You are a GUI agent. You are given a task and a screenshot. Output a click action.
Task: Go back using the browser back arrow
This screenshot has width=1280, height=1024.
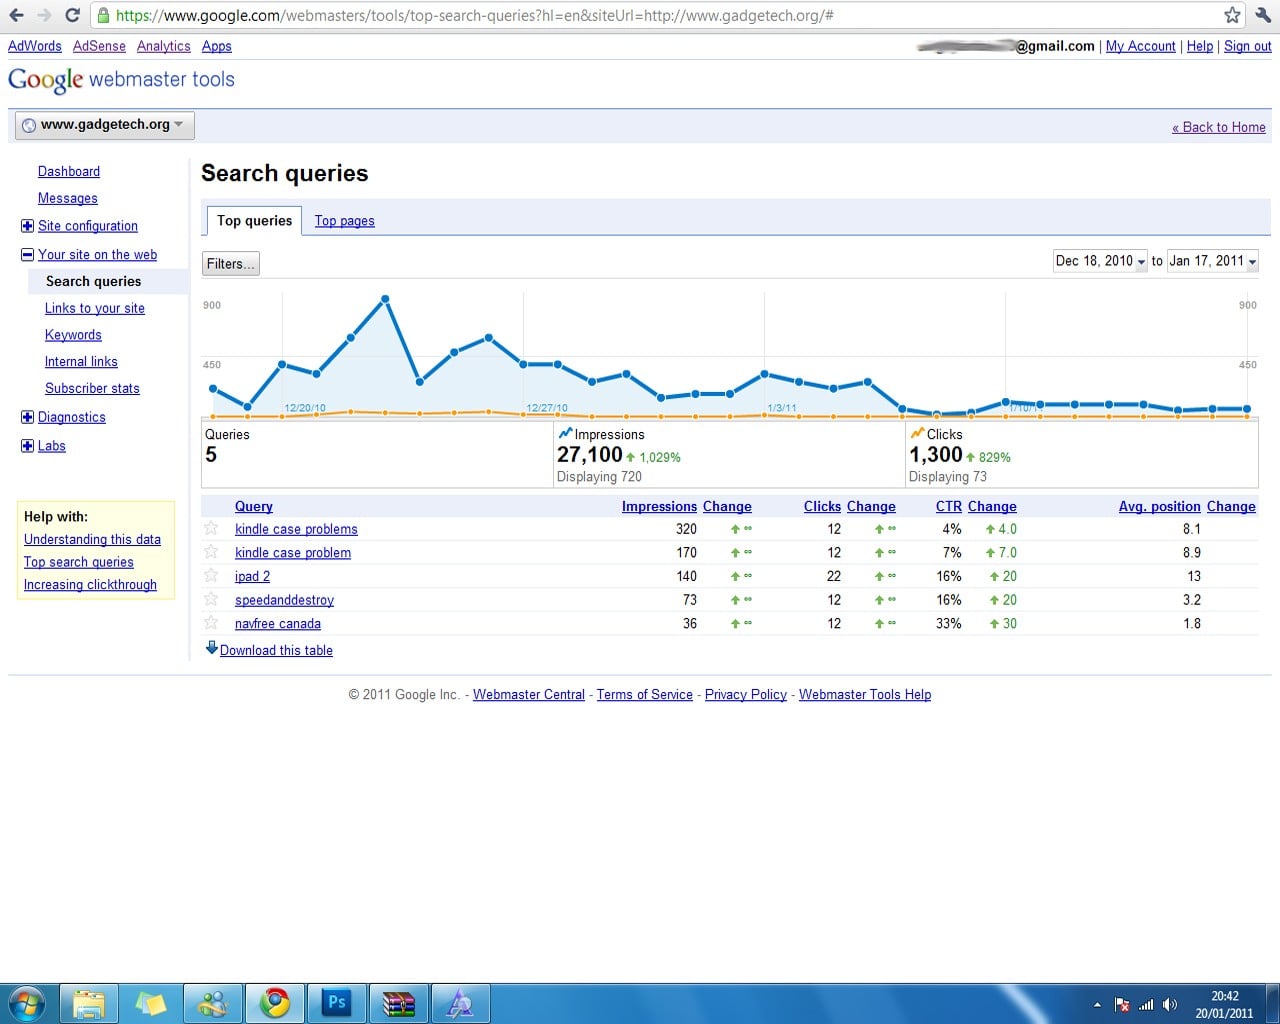16,15
